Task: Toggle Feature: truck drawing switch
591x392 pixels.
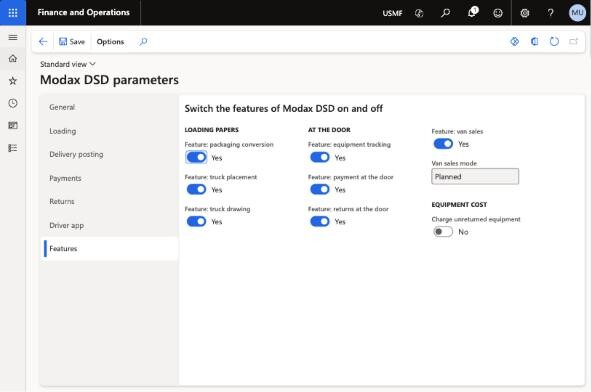Action: click(x=196, y=221)
